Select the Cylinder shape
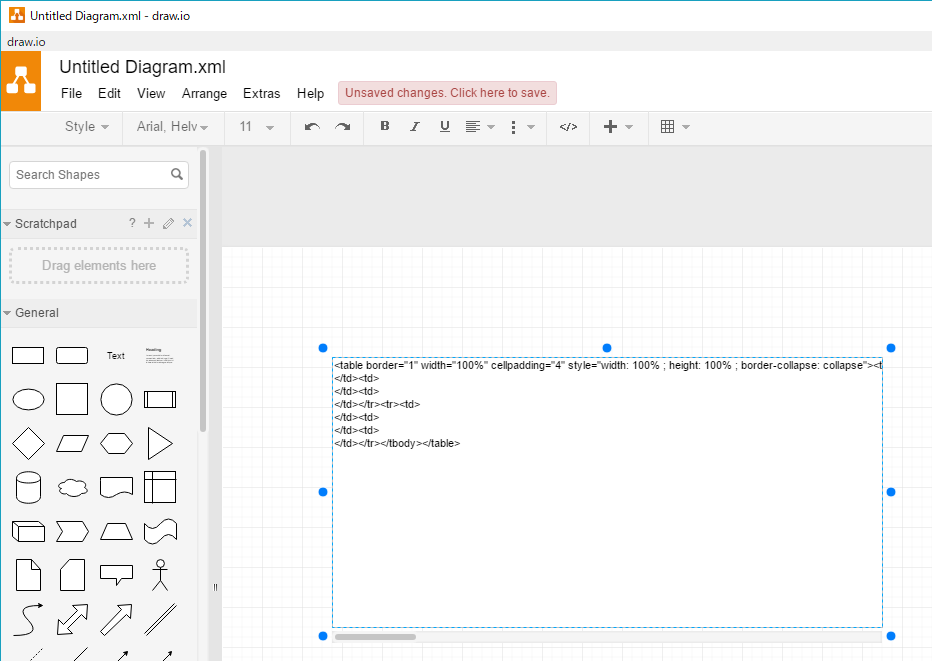The image size is (932, 661). pos(28,487)
